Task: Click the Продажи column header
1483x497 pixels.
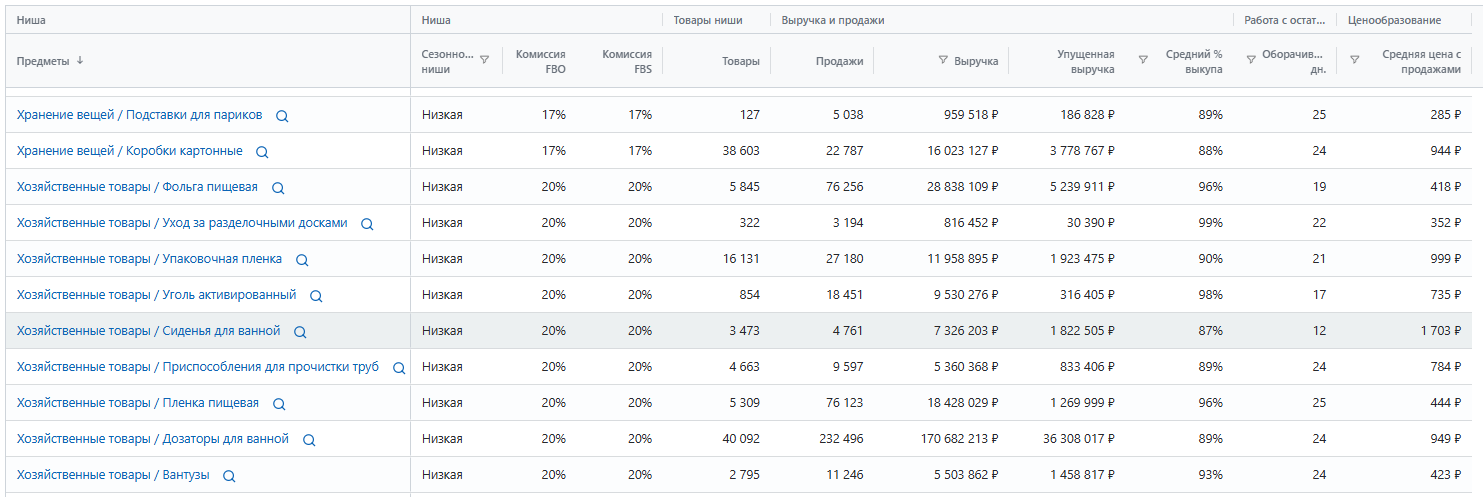Action: point(839,61)
